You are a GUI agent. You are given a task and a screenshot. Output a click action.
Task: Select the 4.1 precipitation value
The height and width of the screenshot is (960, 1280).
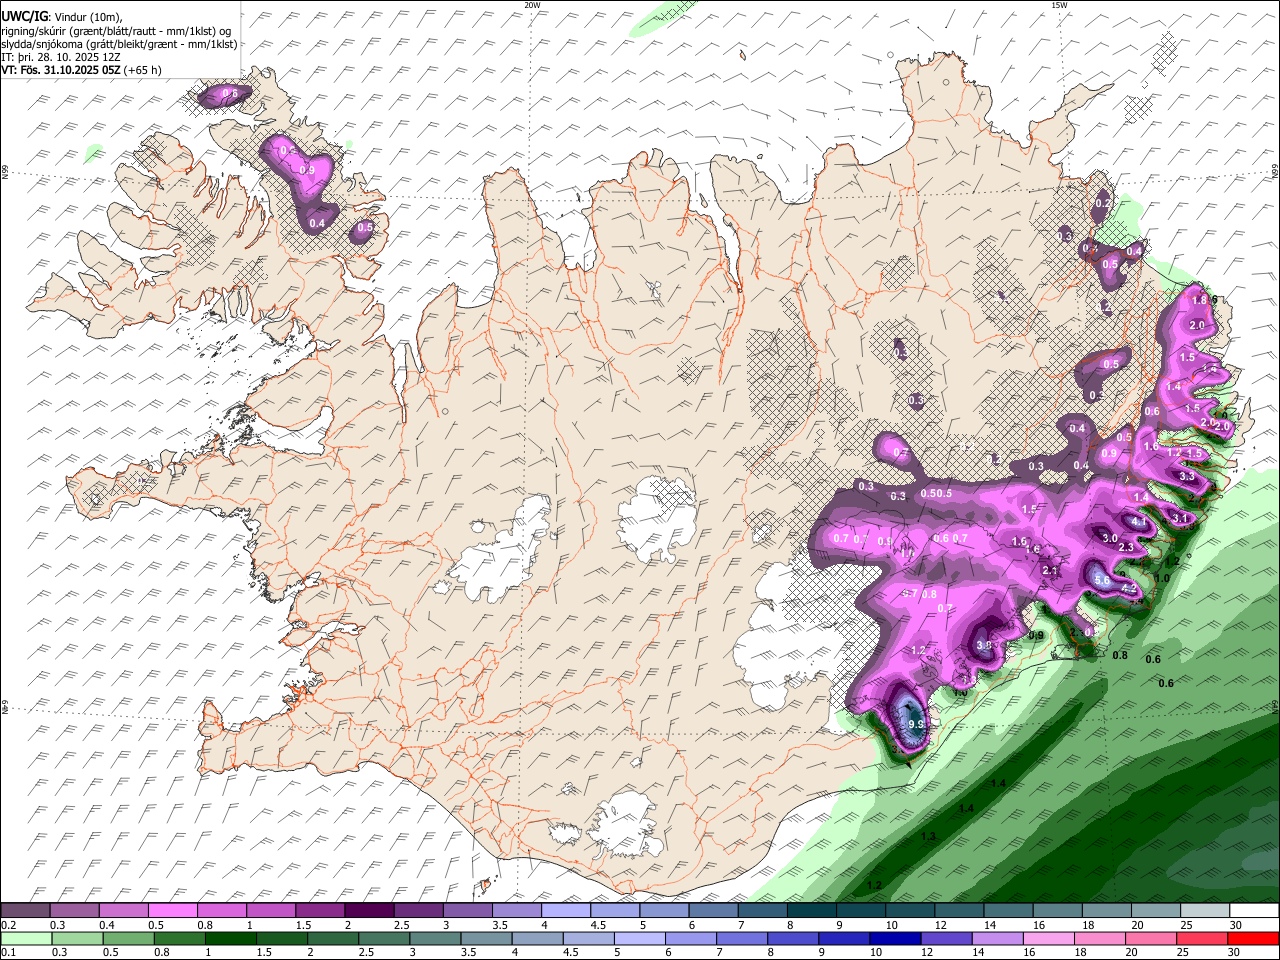[x=1139, y=522]
